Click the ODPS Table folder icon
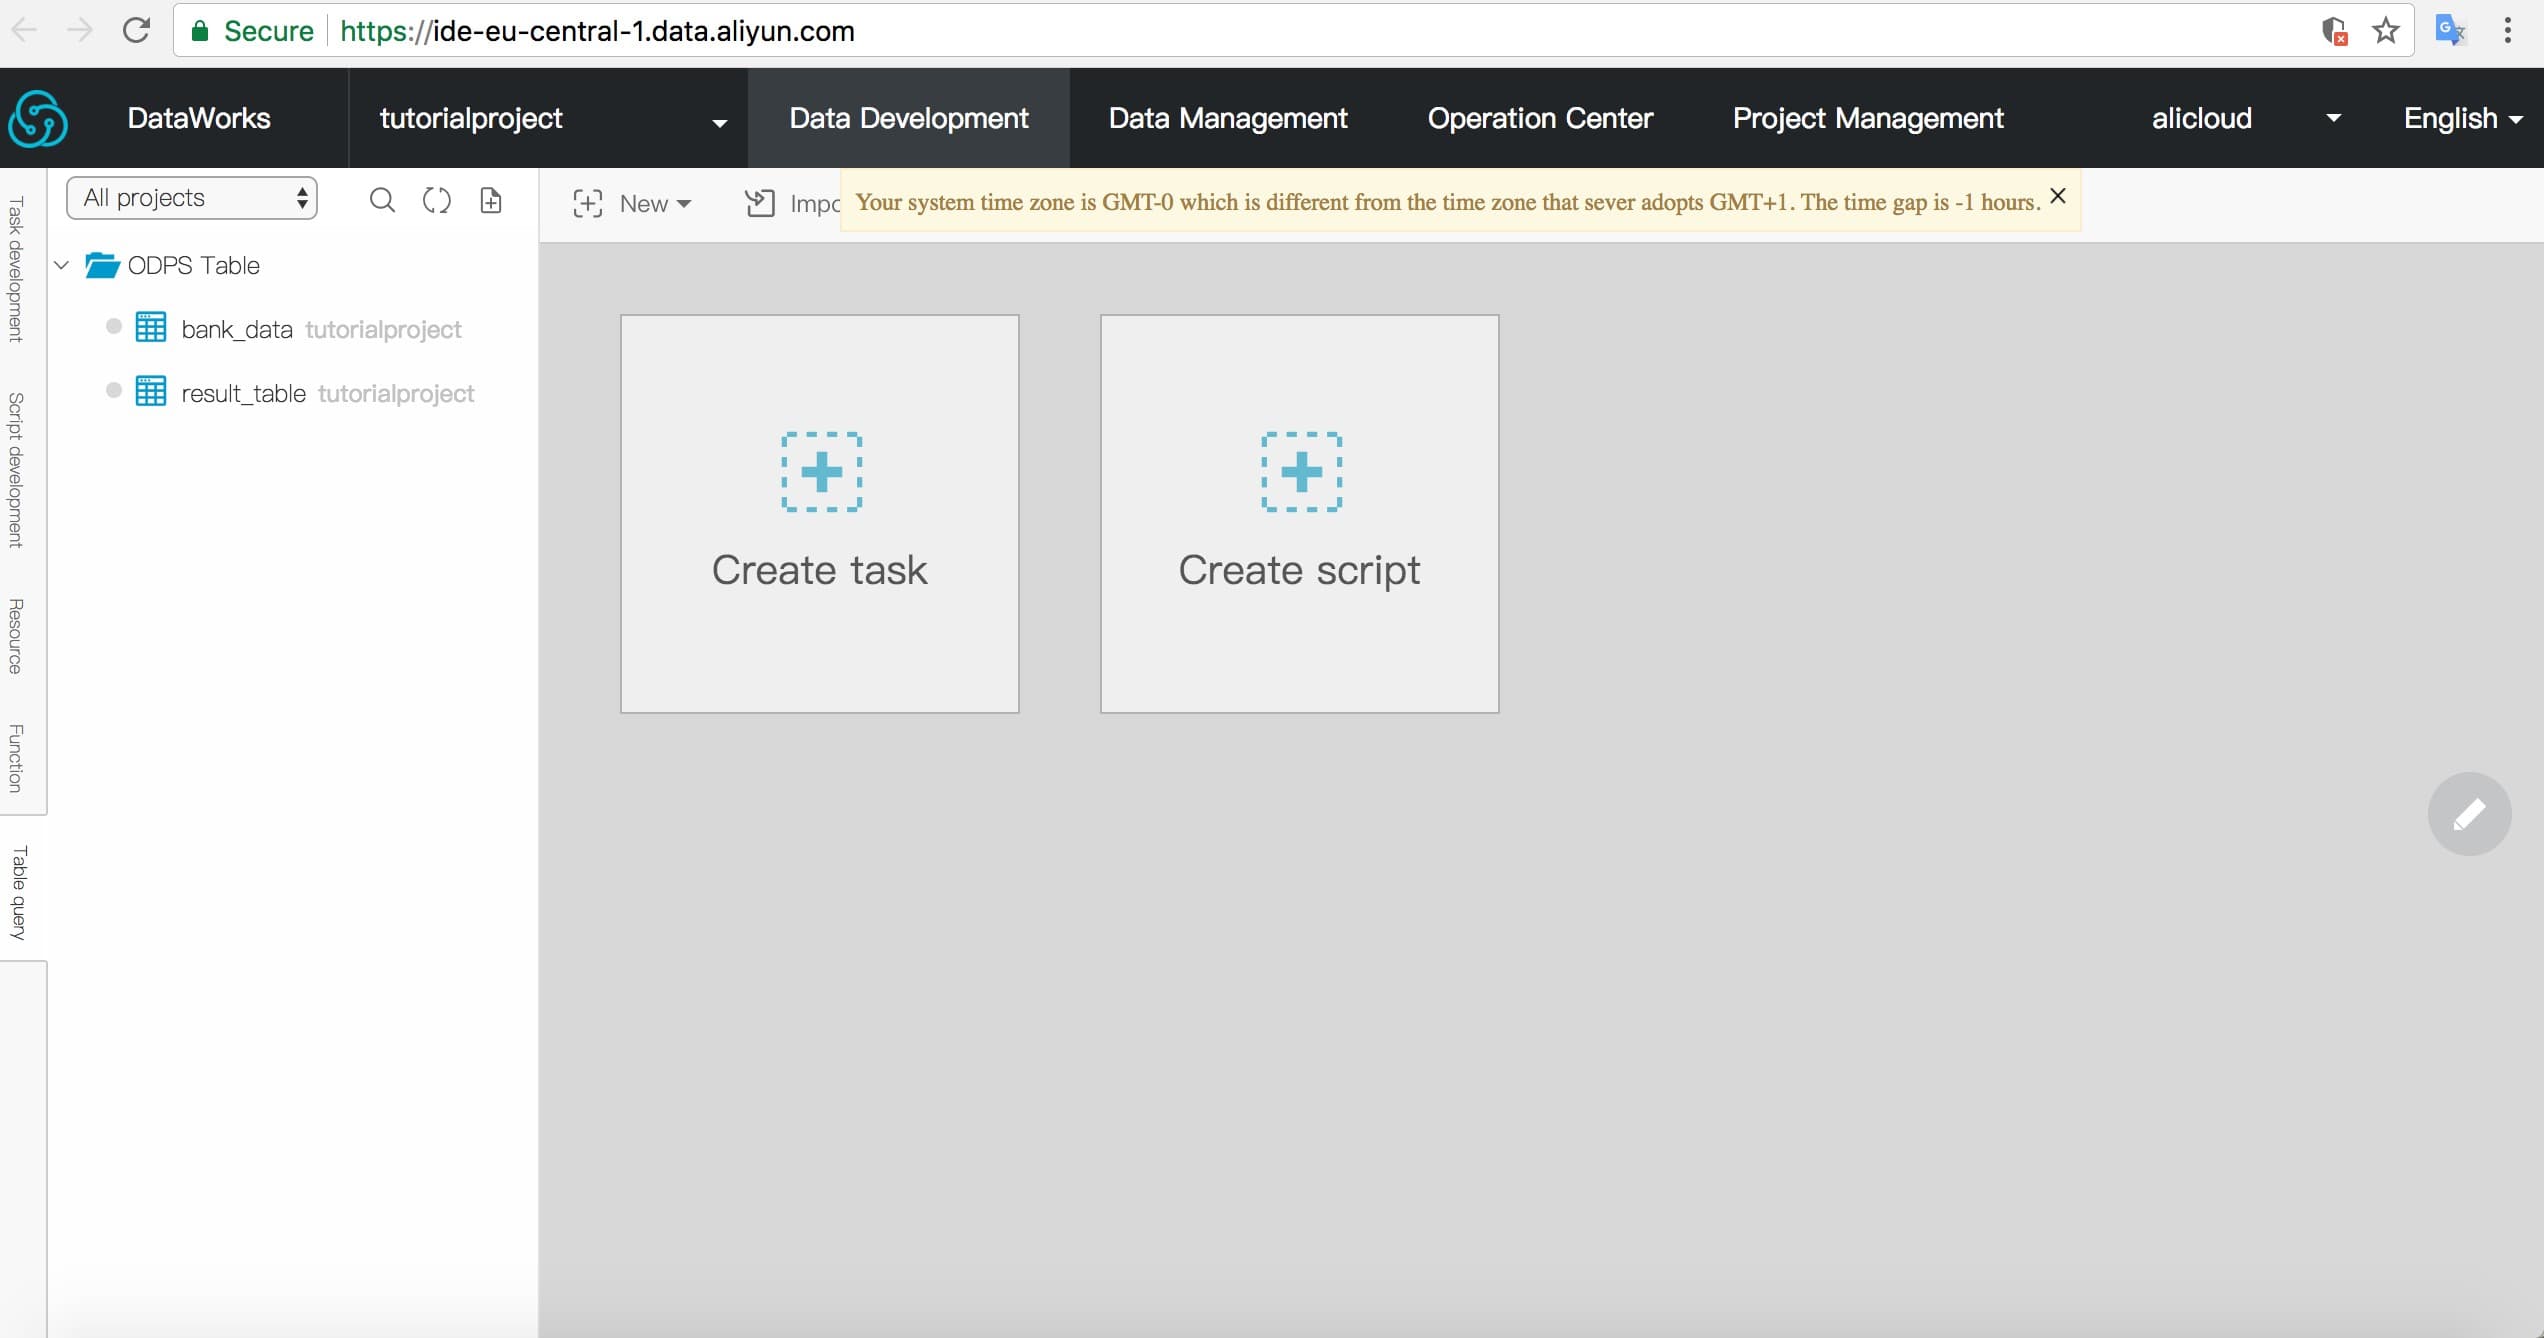 pos(102,265)
